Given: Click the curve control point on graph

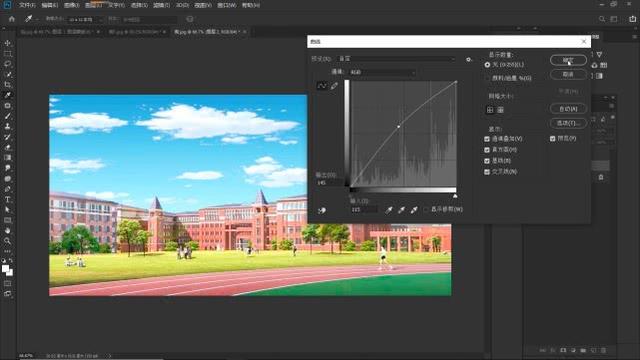Looking at the screenshot, I should click(399, 127).
